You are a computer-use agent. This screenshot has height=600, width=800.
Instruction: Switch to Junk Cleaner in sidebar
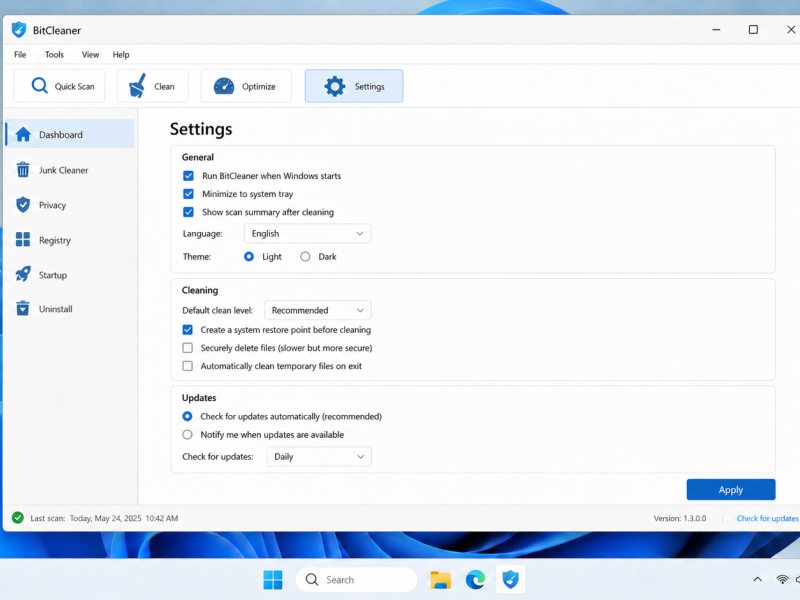(x=70, y=170)
